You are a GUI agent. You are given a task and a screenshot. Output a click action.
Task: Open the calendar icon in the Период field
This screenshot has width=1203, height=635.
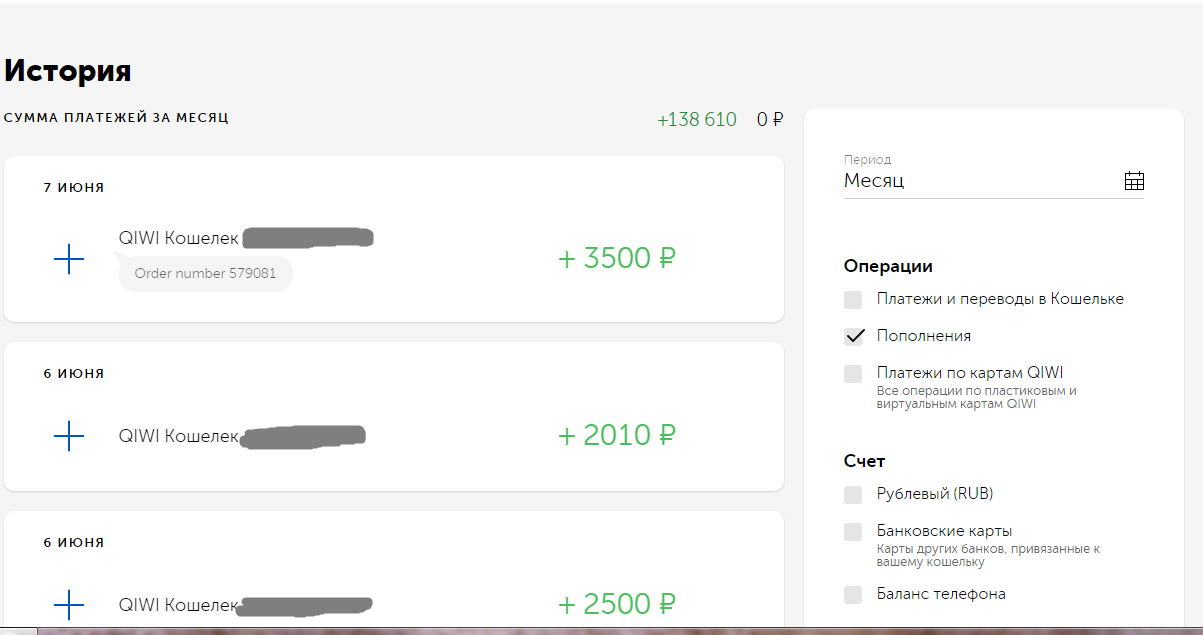click(x=1134, y=181)
